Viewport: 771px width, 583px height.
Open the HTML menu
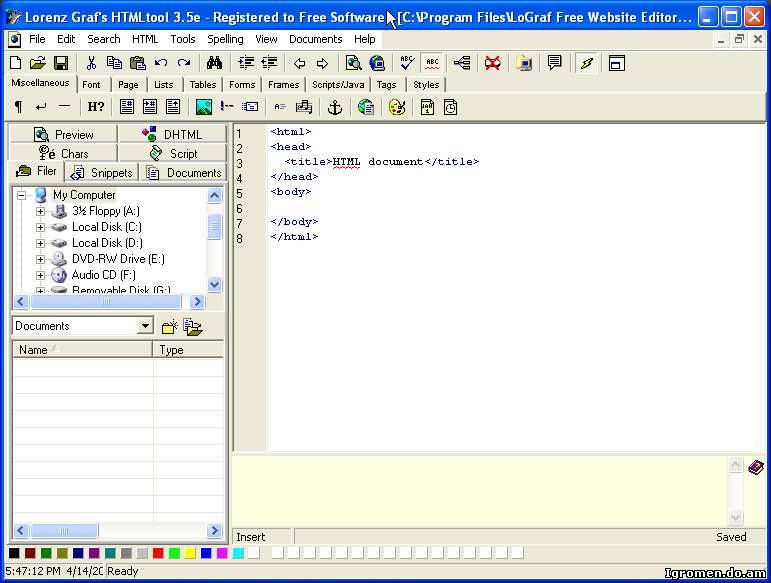(145, 39)
